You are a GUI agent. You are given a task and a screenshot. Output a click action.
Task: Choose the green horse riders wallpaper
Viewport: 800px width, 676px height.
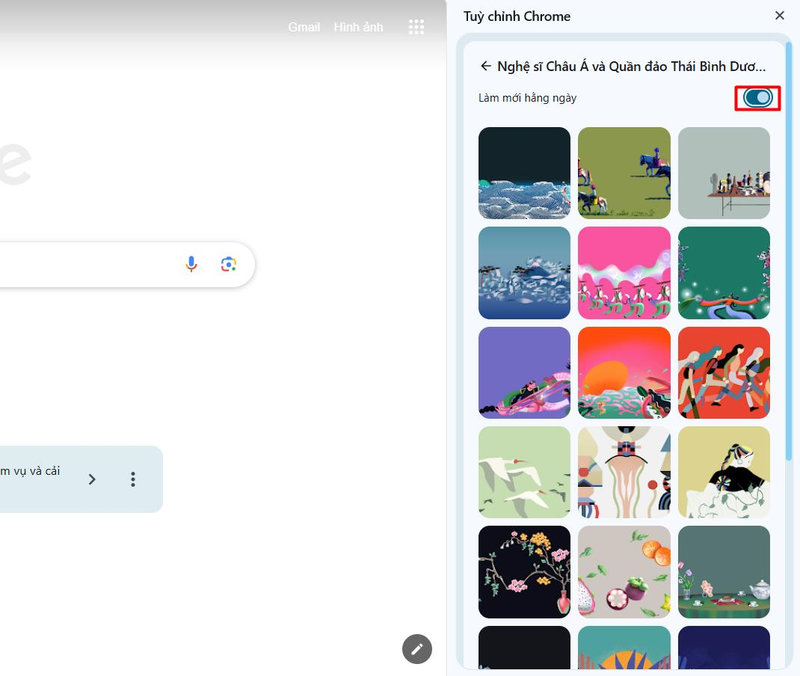coord(624,173)
